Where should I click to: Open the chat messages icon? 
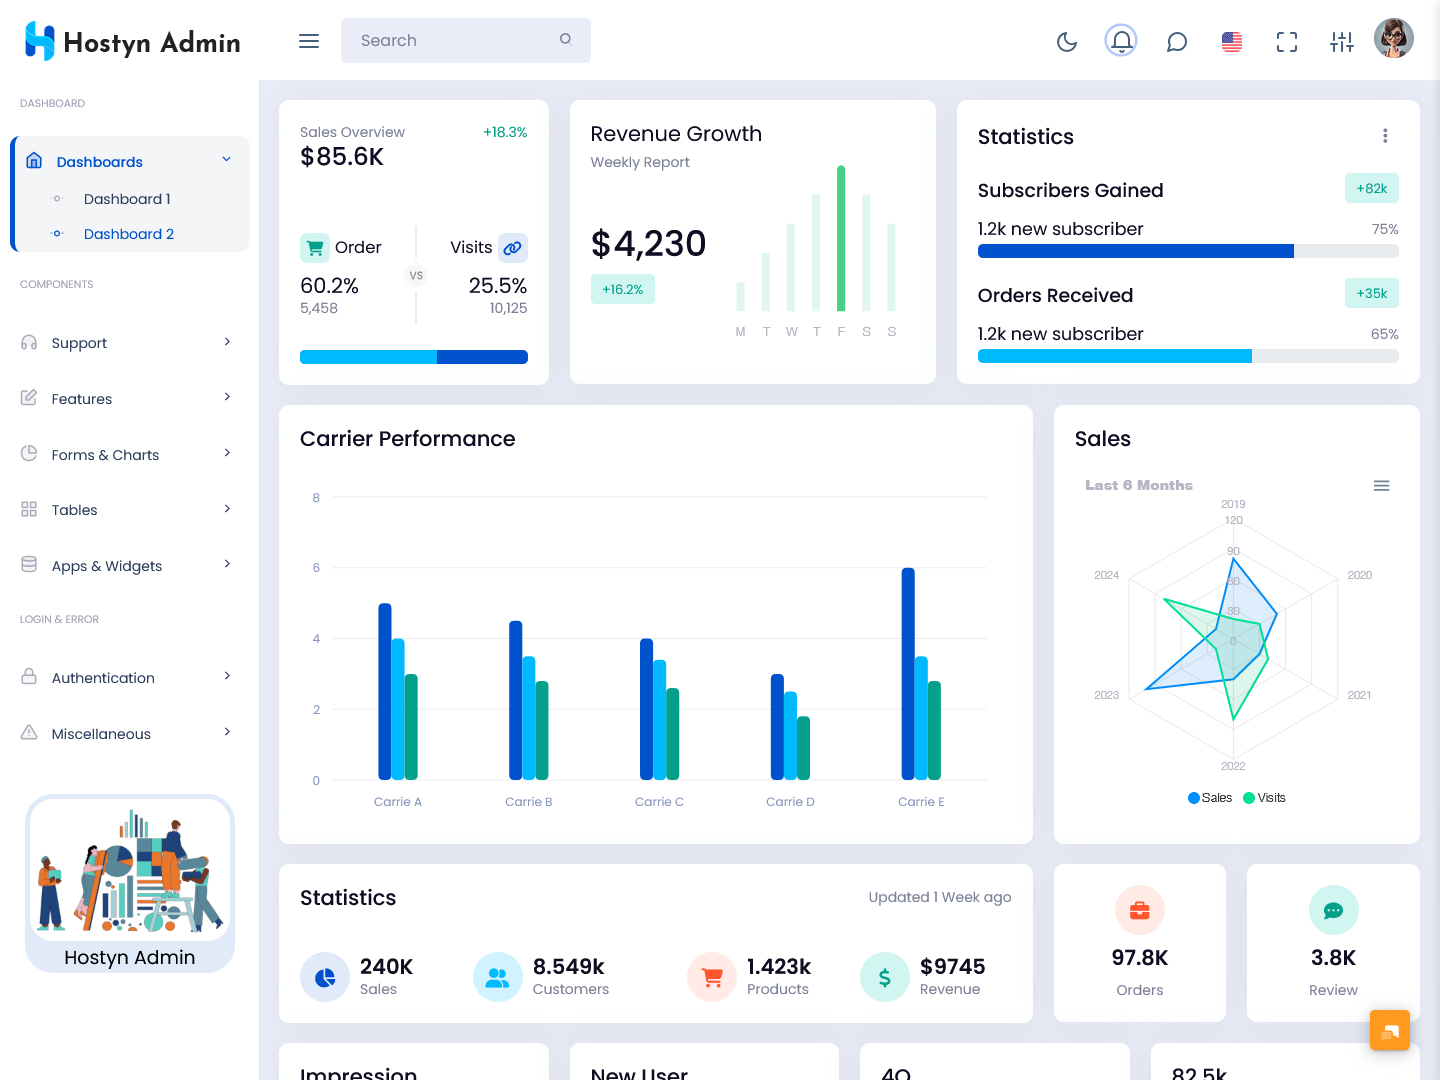pos(1177,41)
